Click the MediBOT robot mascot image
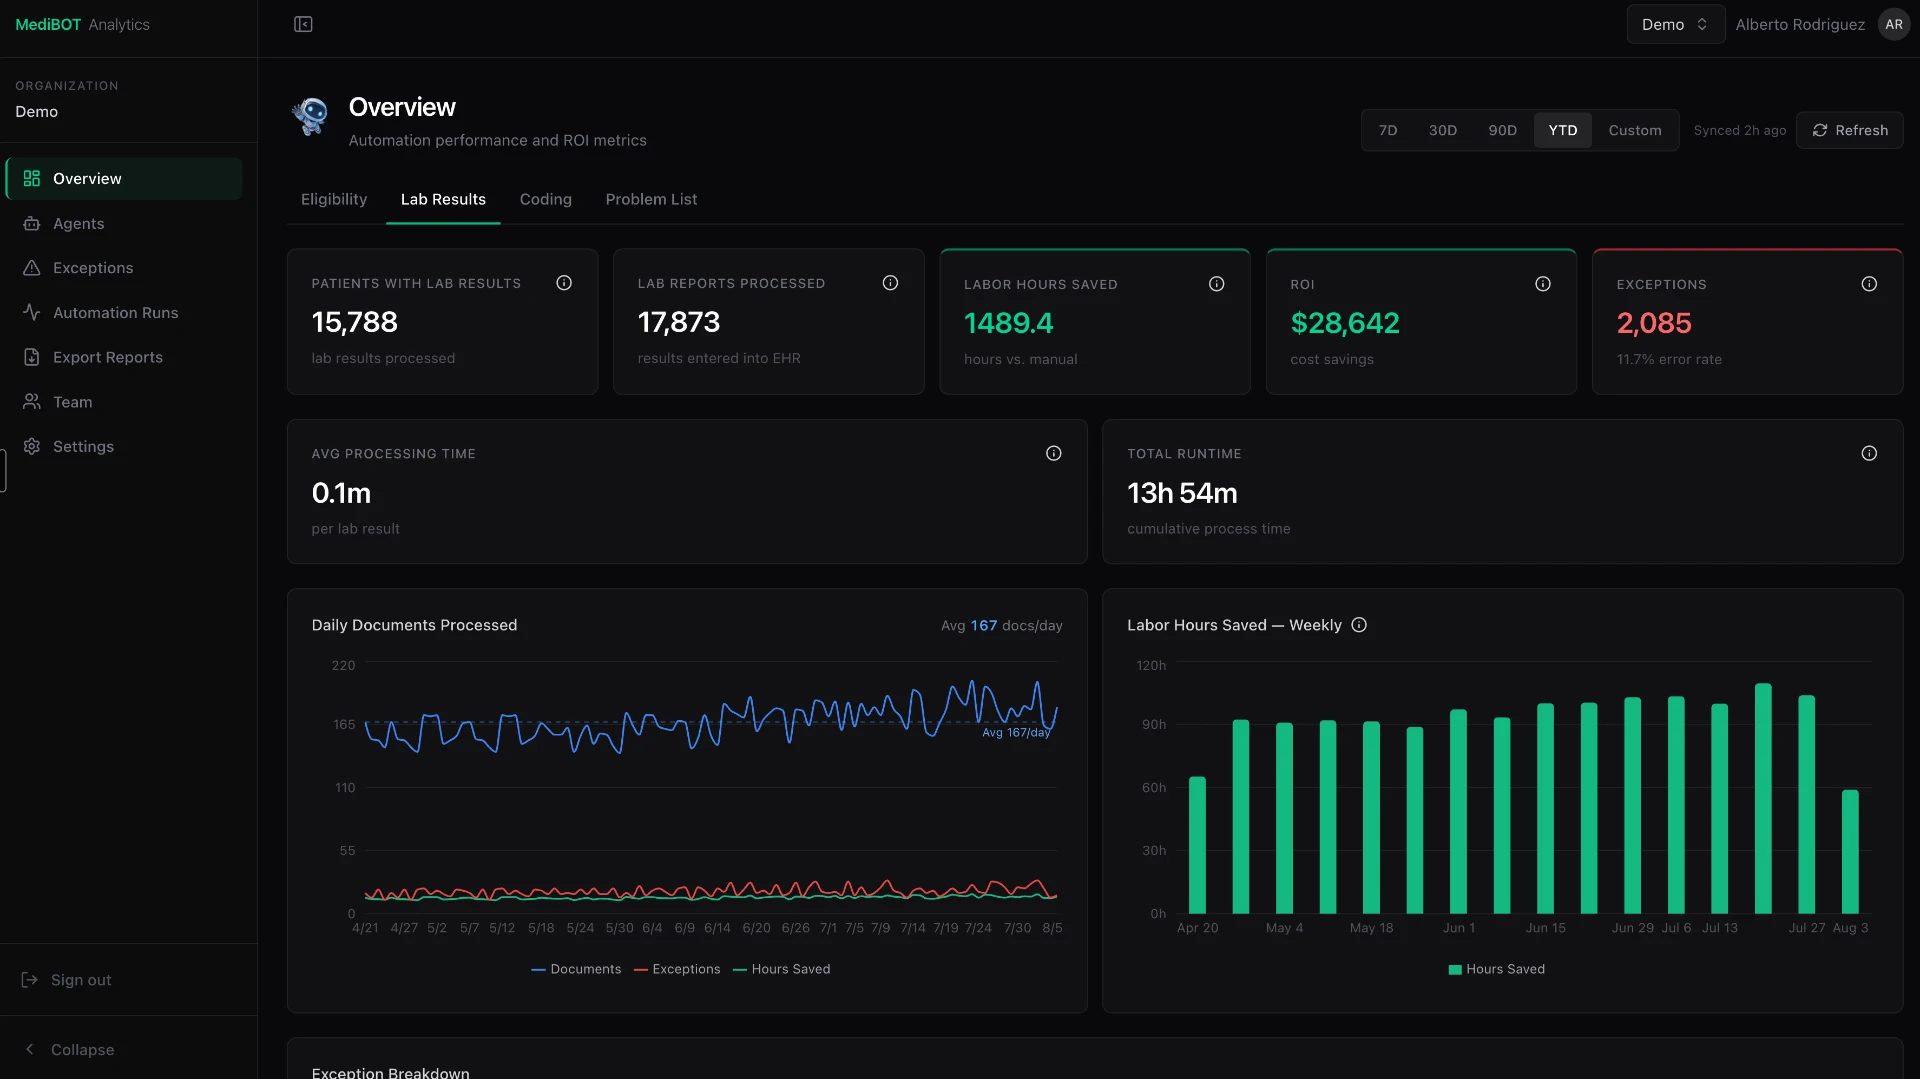The height and width of the screenshot is (1079, 1920). click(x=311, y=117)
